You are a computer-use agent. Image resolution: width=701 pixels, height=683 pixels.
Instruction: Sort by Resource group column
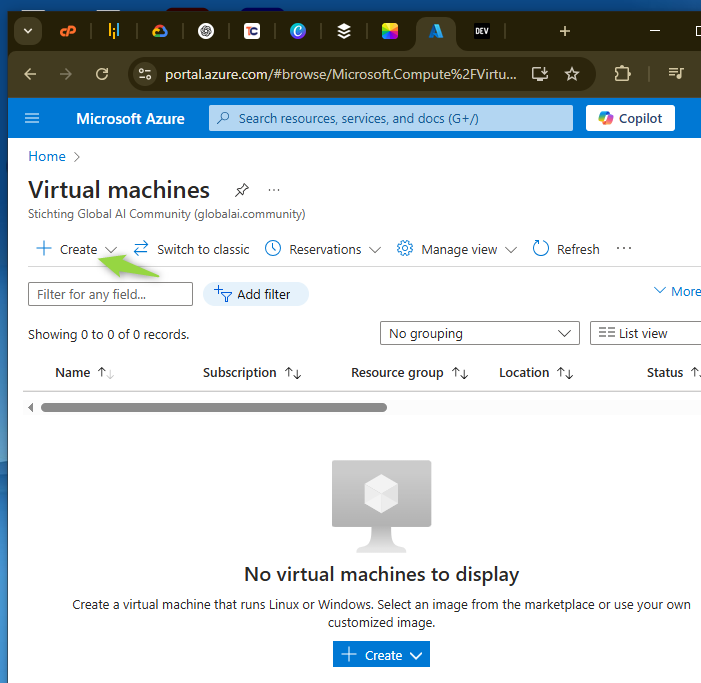[x=410, y=373]
